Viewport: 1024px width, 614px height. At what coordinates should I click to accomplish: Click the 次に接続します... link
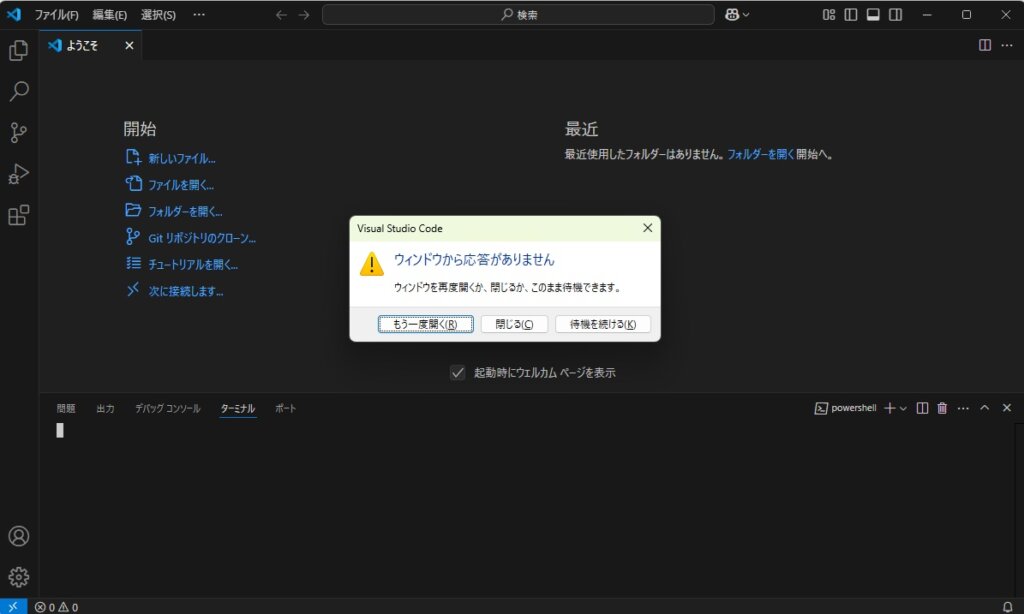pos(185,291)
